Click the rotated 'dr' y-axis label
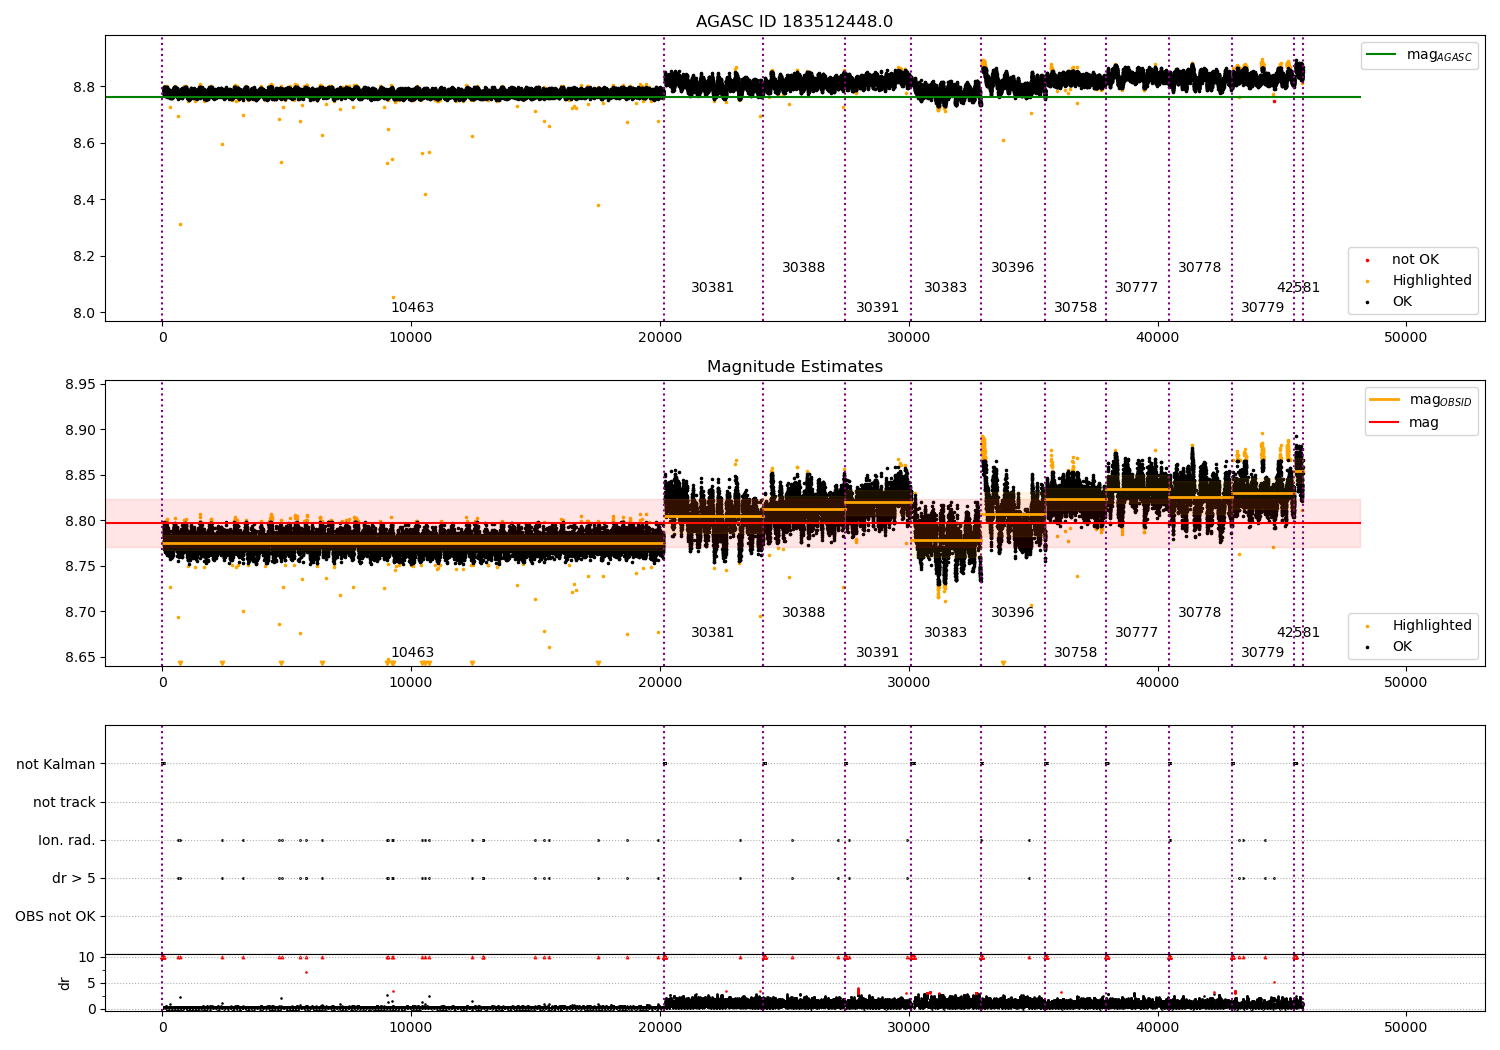Viewport: 1500px width, 1050px height. tap(65, 983)
